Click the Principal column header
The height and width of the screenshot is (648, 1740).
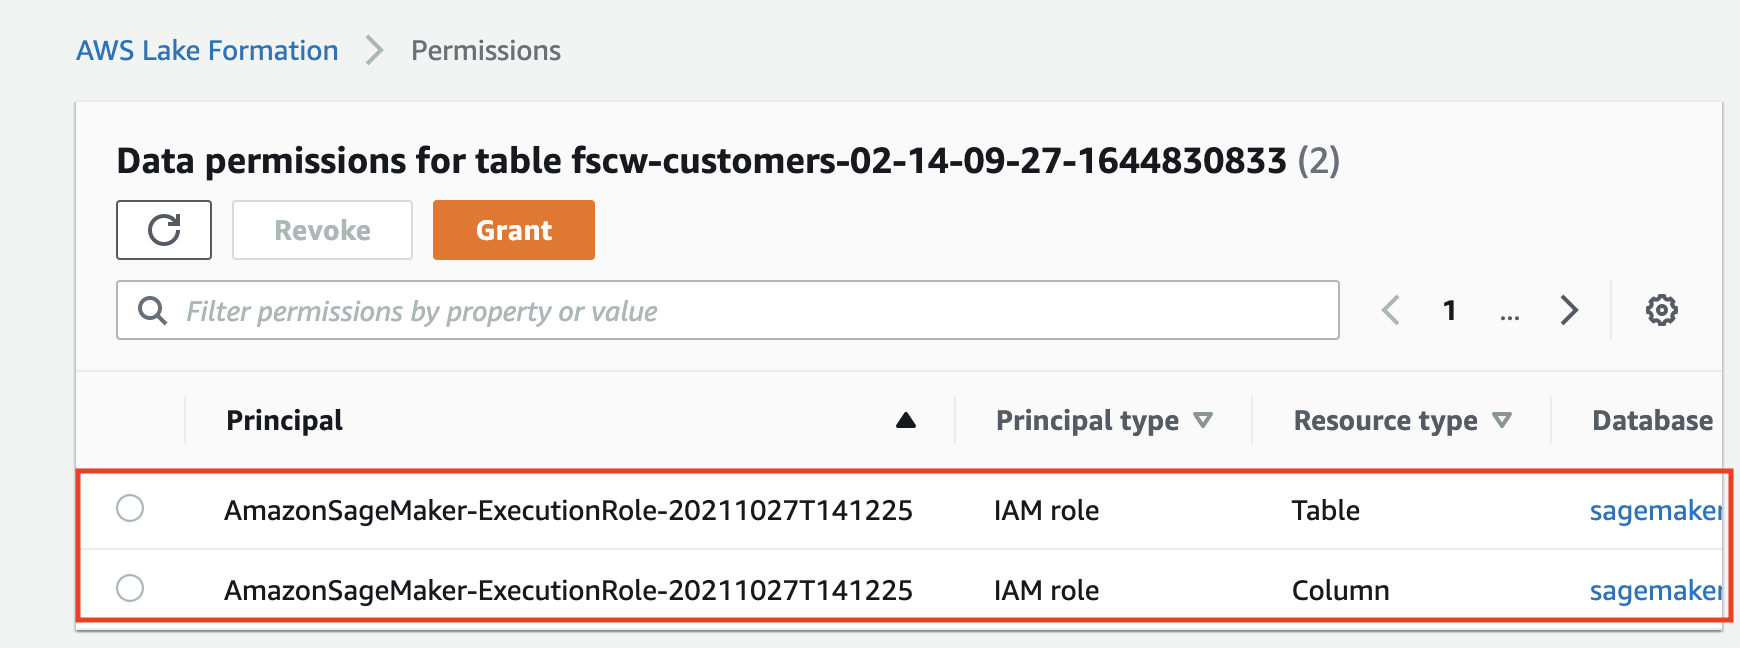coord(284,420)
